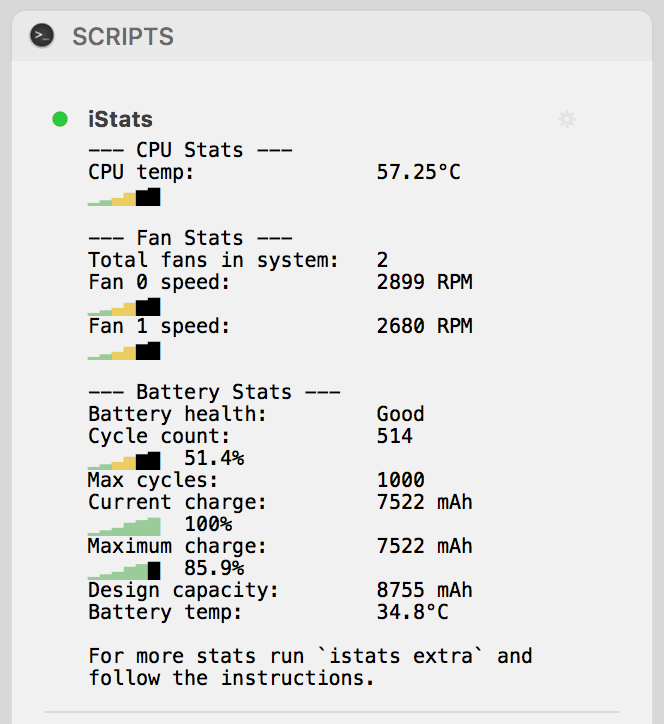Click the '100%' current charge percentage text

tap(208, 524)
